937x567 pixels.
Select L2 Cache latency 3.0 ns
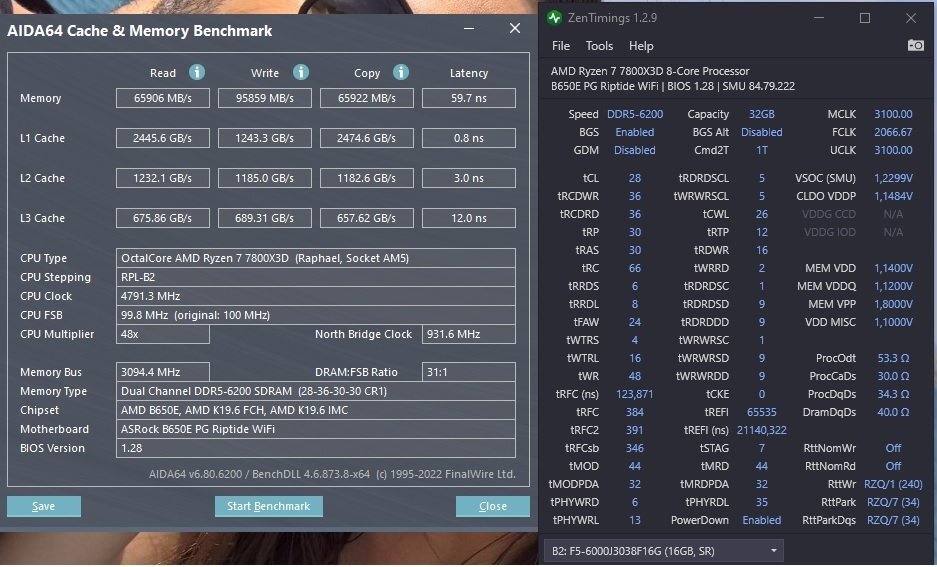(468, 178)
